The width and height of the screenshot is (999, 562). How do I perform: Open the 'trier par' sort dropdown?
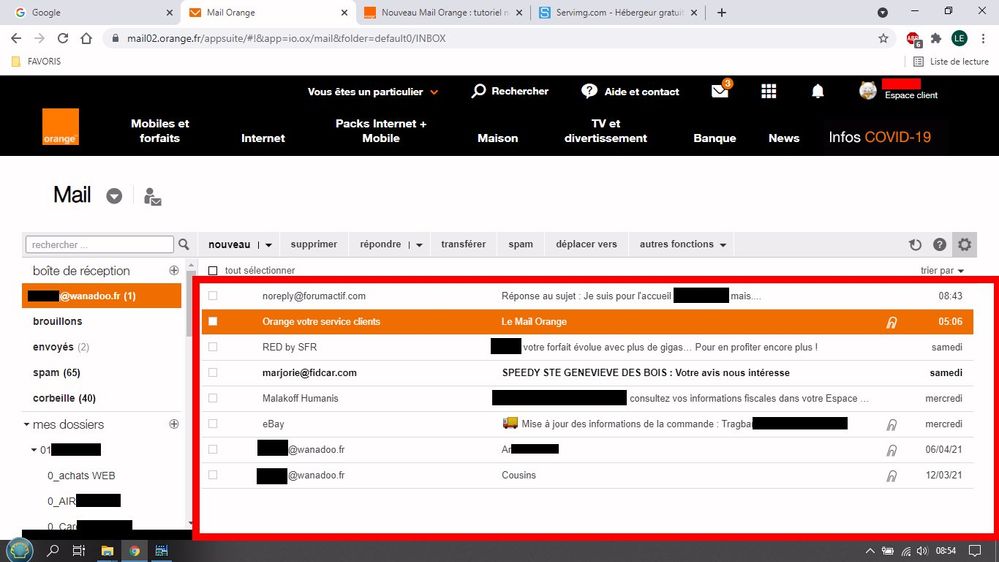[x=942, y=271]
